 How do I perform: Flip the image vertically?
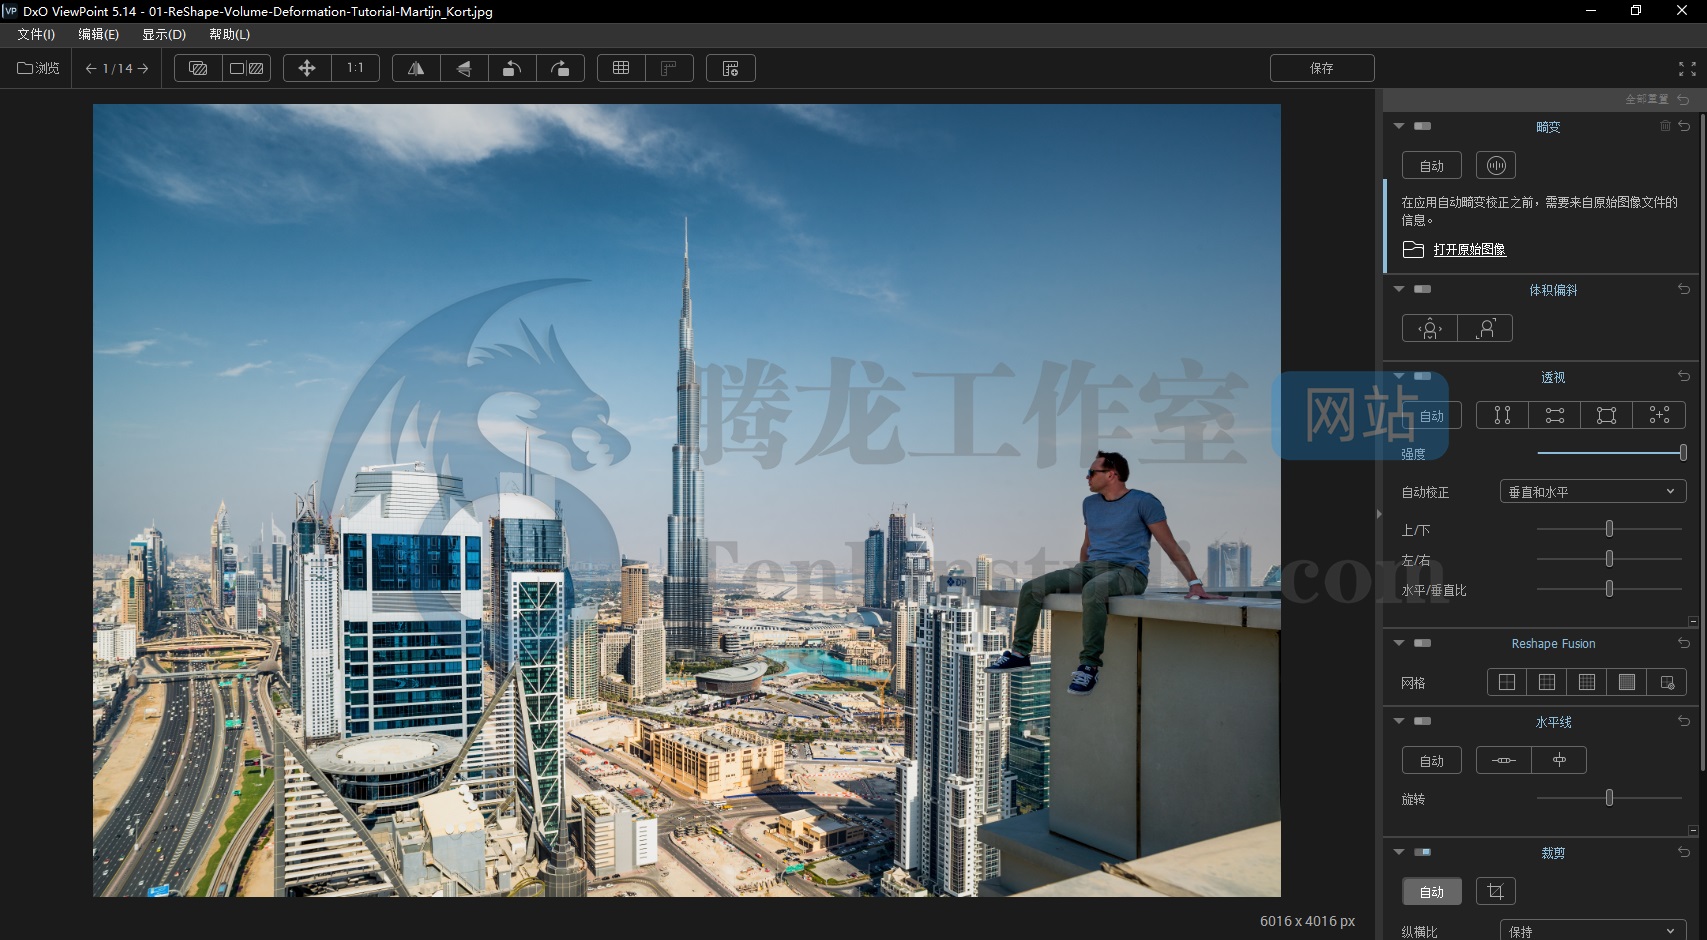tap(464, 68)
